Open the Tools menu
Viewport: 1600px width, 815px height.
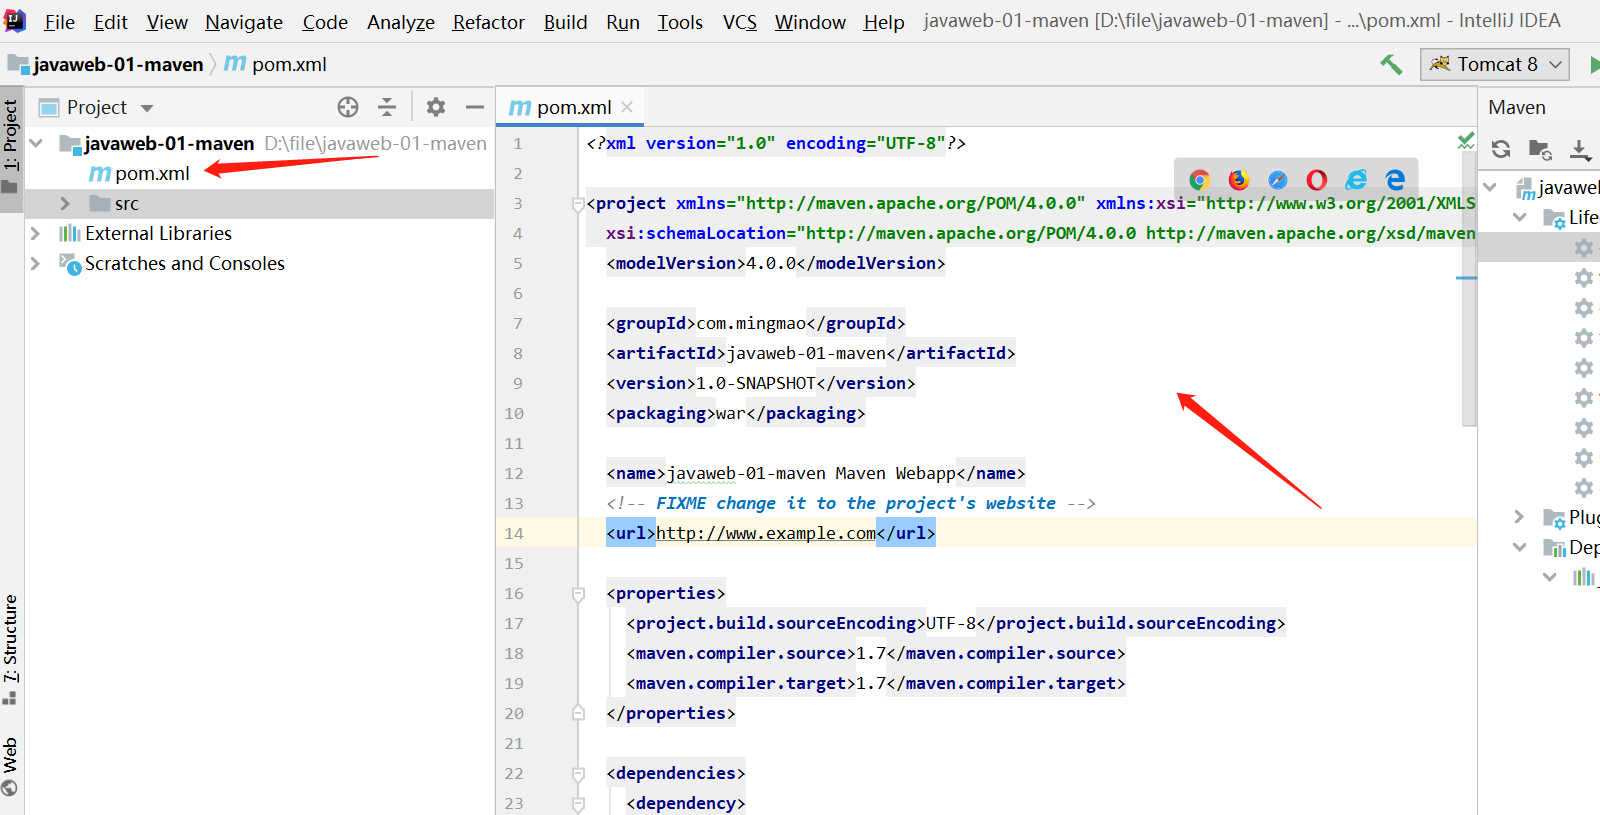680,22
